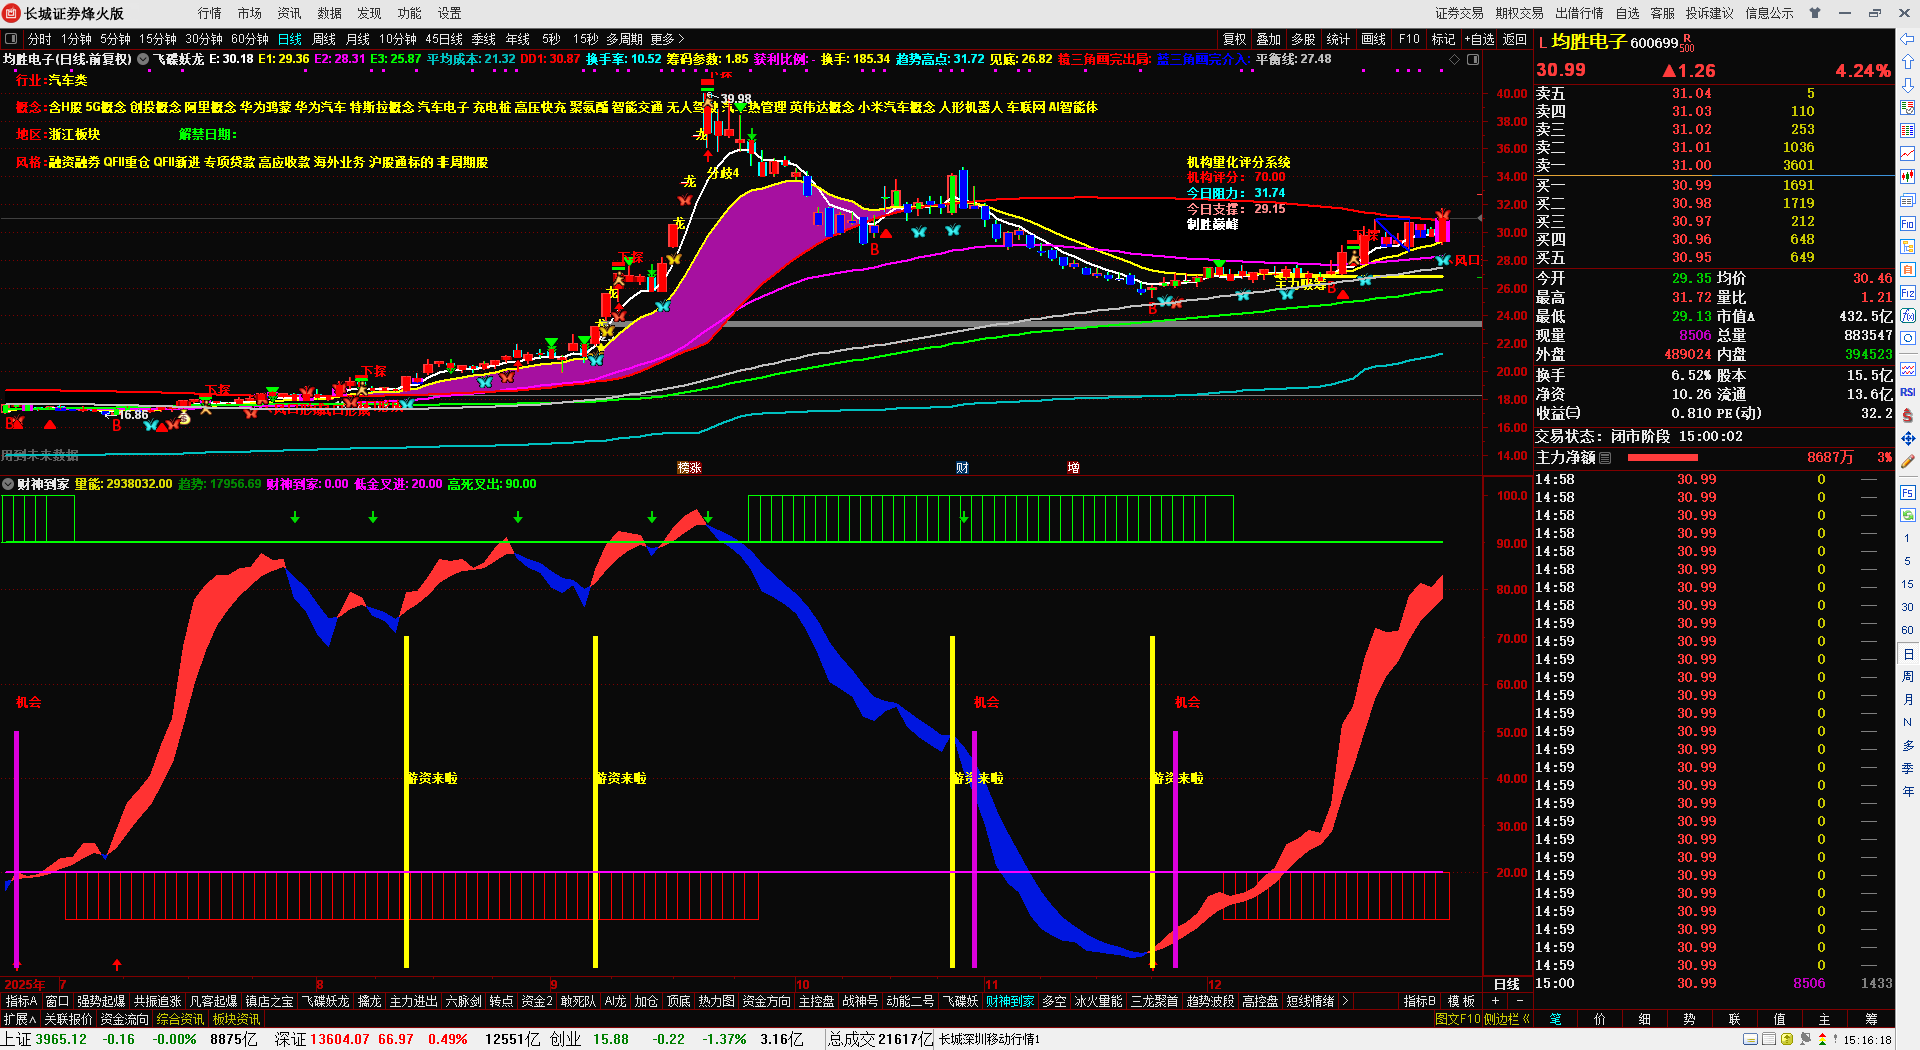
Task: Click the 上证 index value 3965.12
Action: click(61, 1039)
